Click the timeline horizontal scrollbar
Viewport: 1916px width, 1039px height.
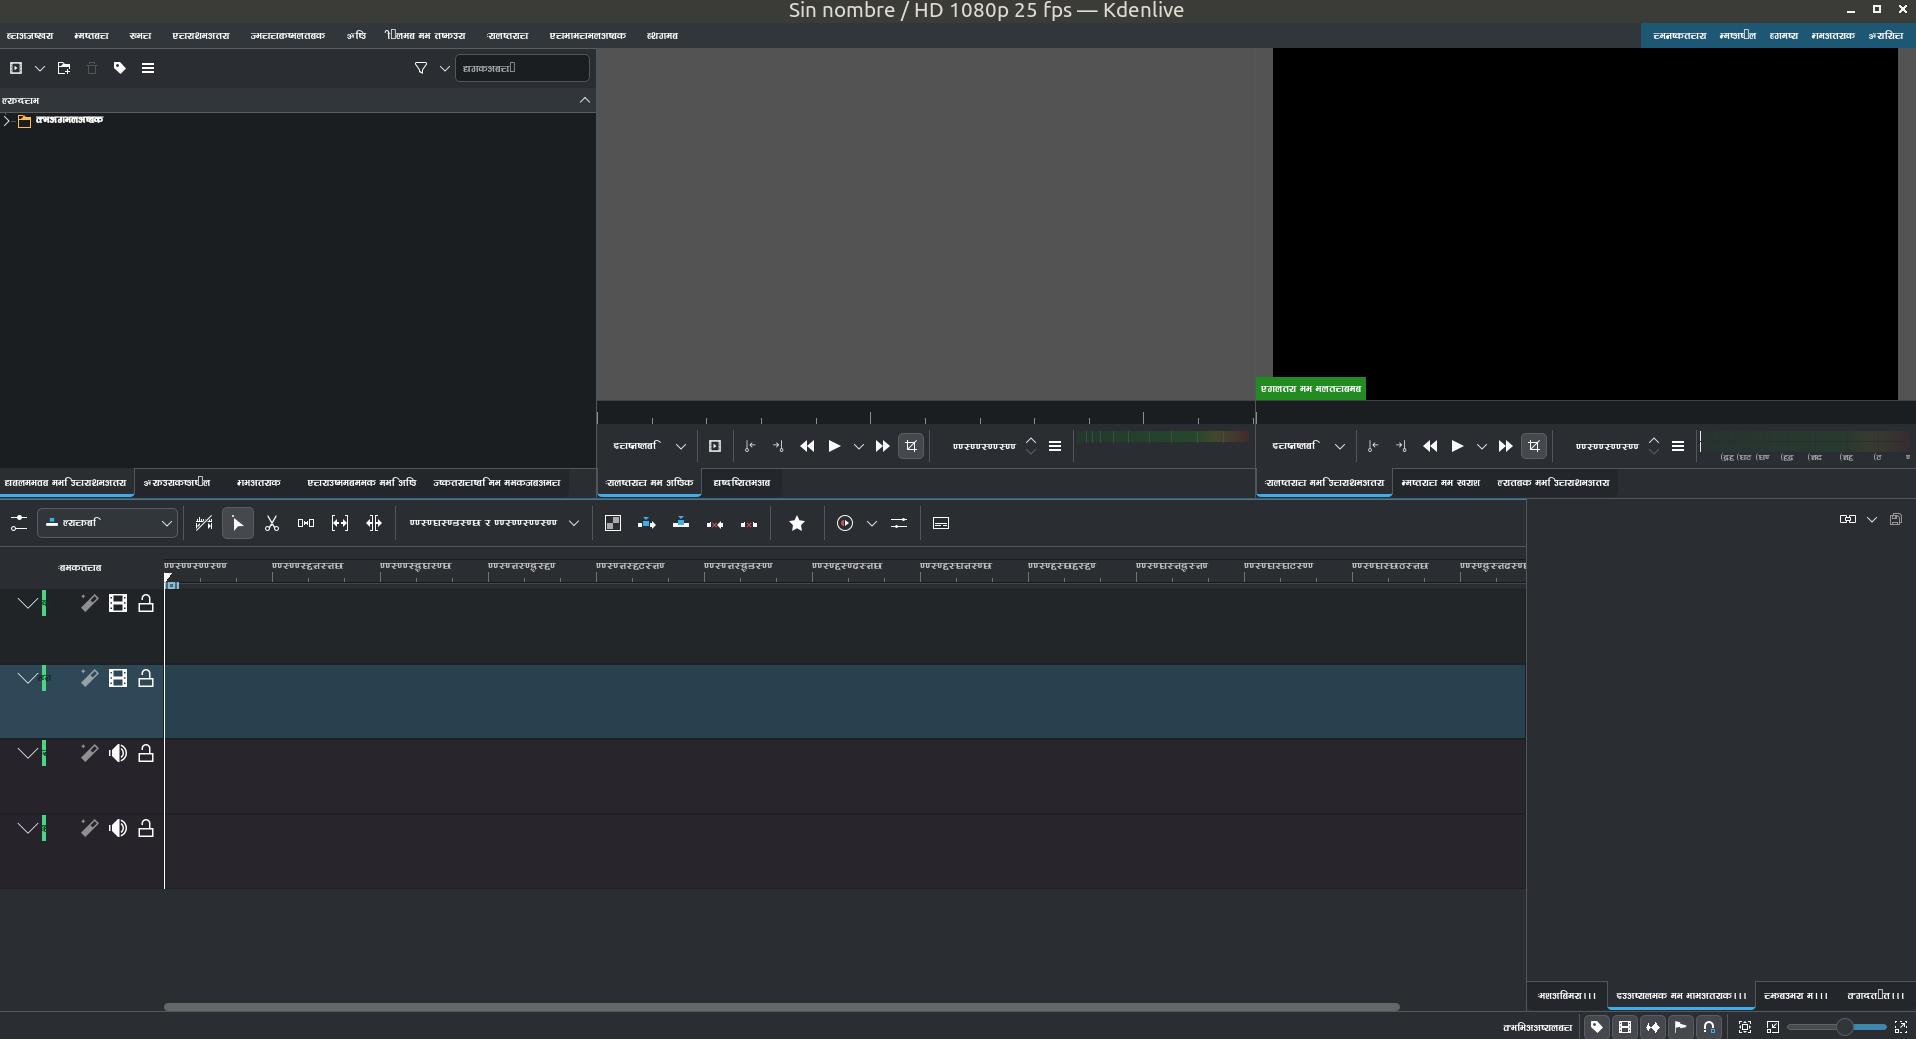[781, 1006]
